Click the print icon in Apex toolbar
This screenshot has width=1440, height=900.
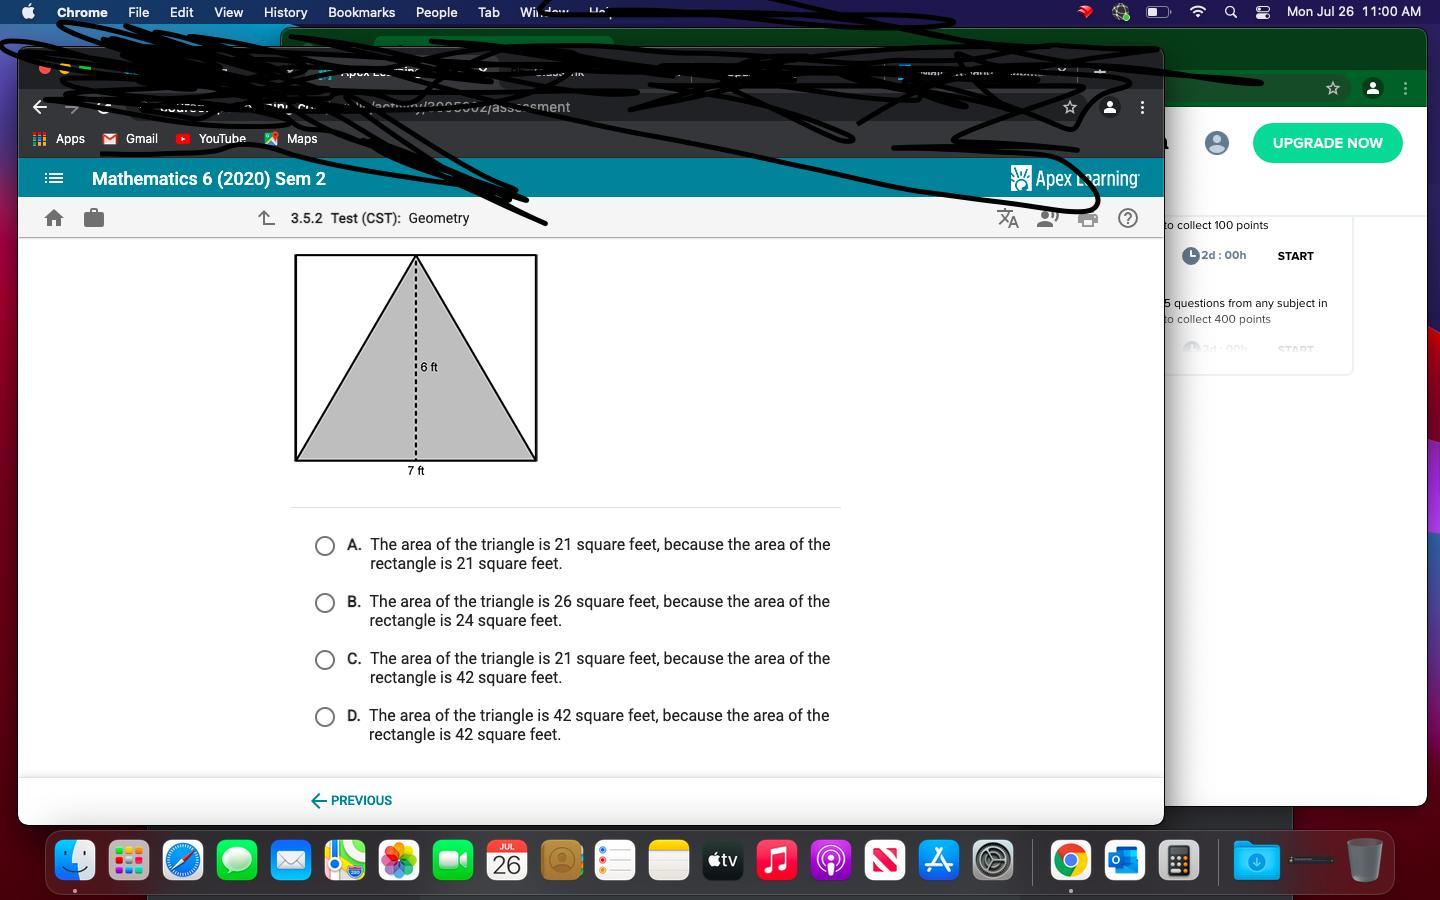pos(1088,218)
